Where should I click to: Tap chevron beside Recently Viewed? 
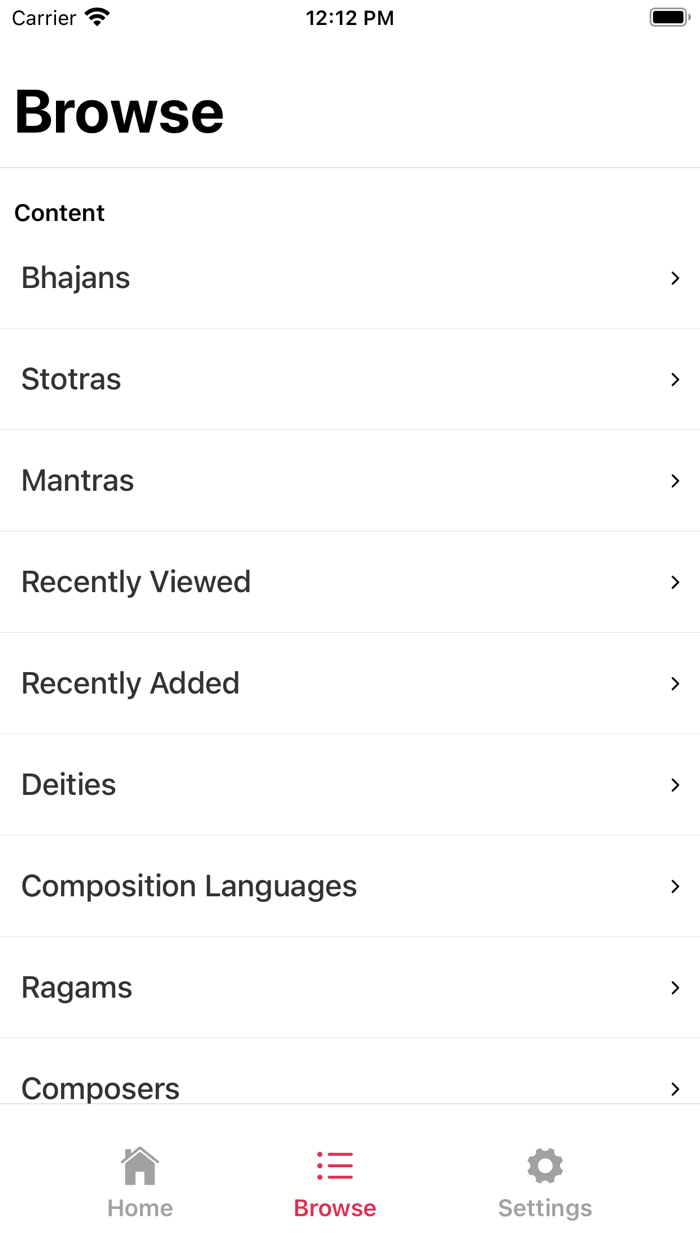[675, 582]
